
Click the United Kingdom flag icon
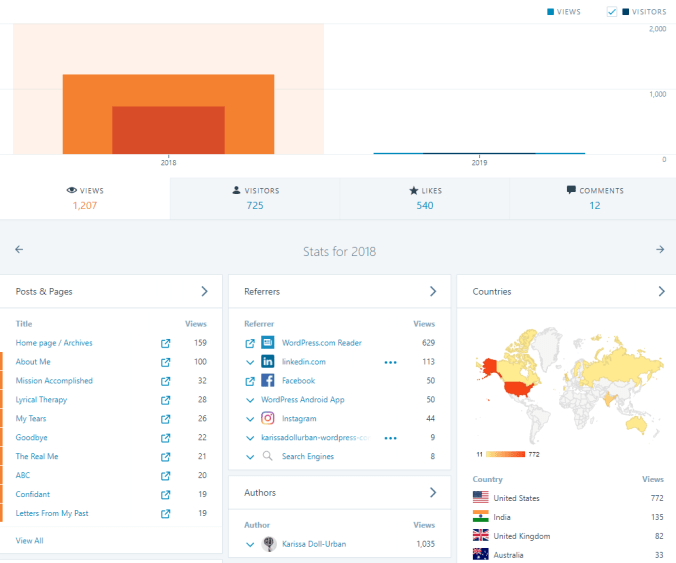(481, 535)
